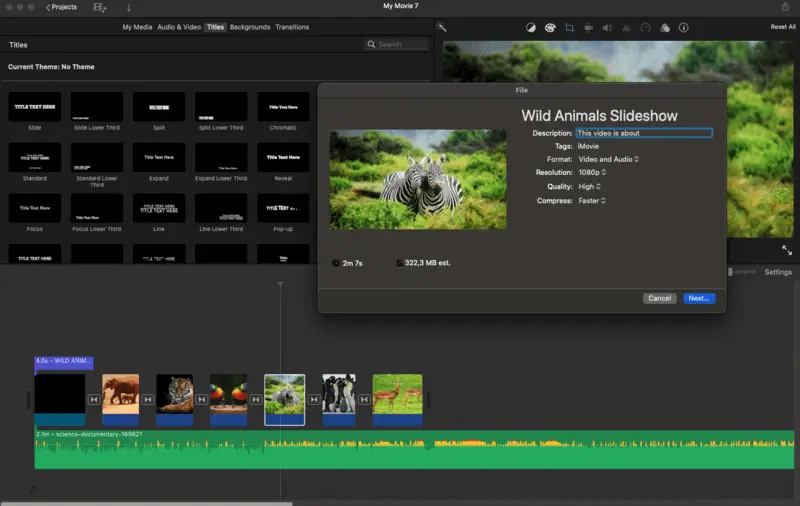Switch to the Transitions tab
The image size is (800, 506).
click(292, 27)
